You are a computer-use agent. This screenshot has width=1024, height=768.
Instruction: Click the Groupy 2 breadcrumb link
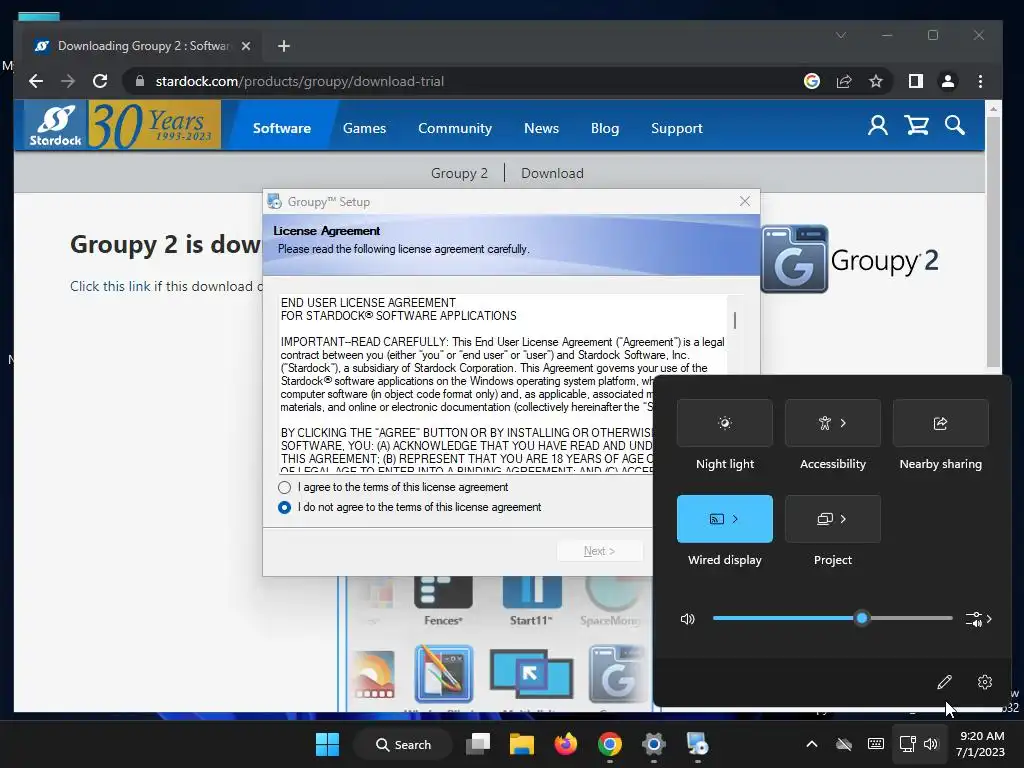pos(459,173)
